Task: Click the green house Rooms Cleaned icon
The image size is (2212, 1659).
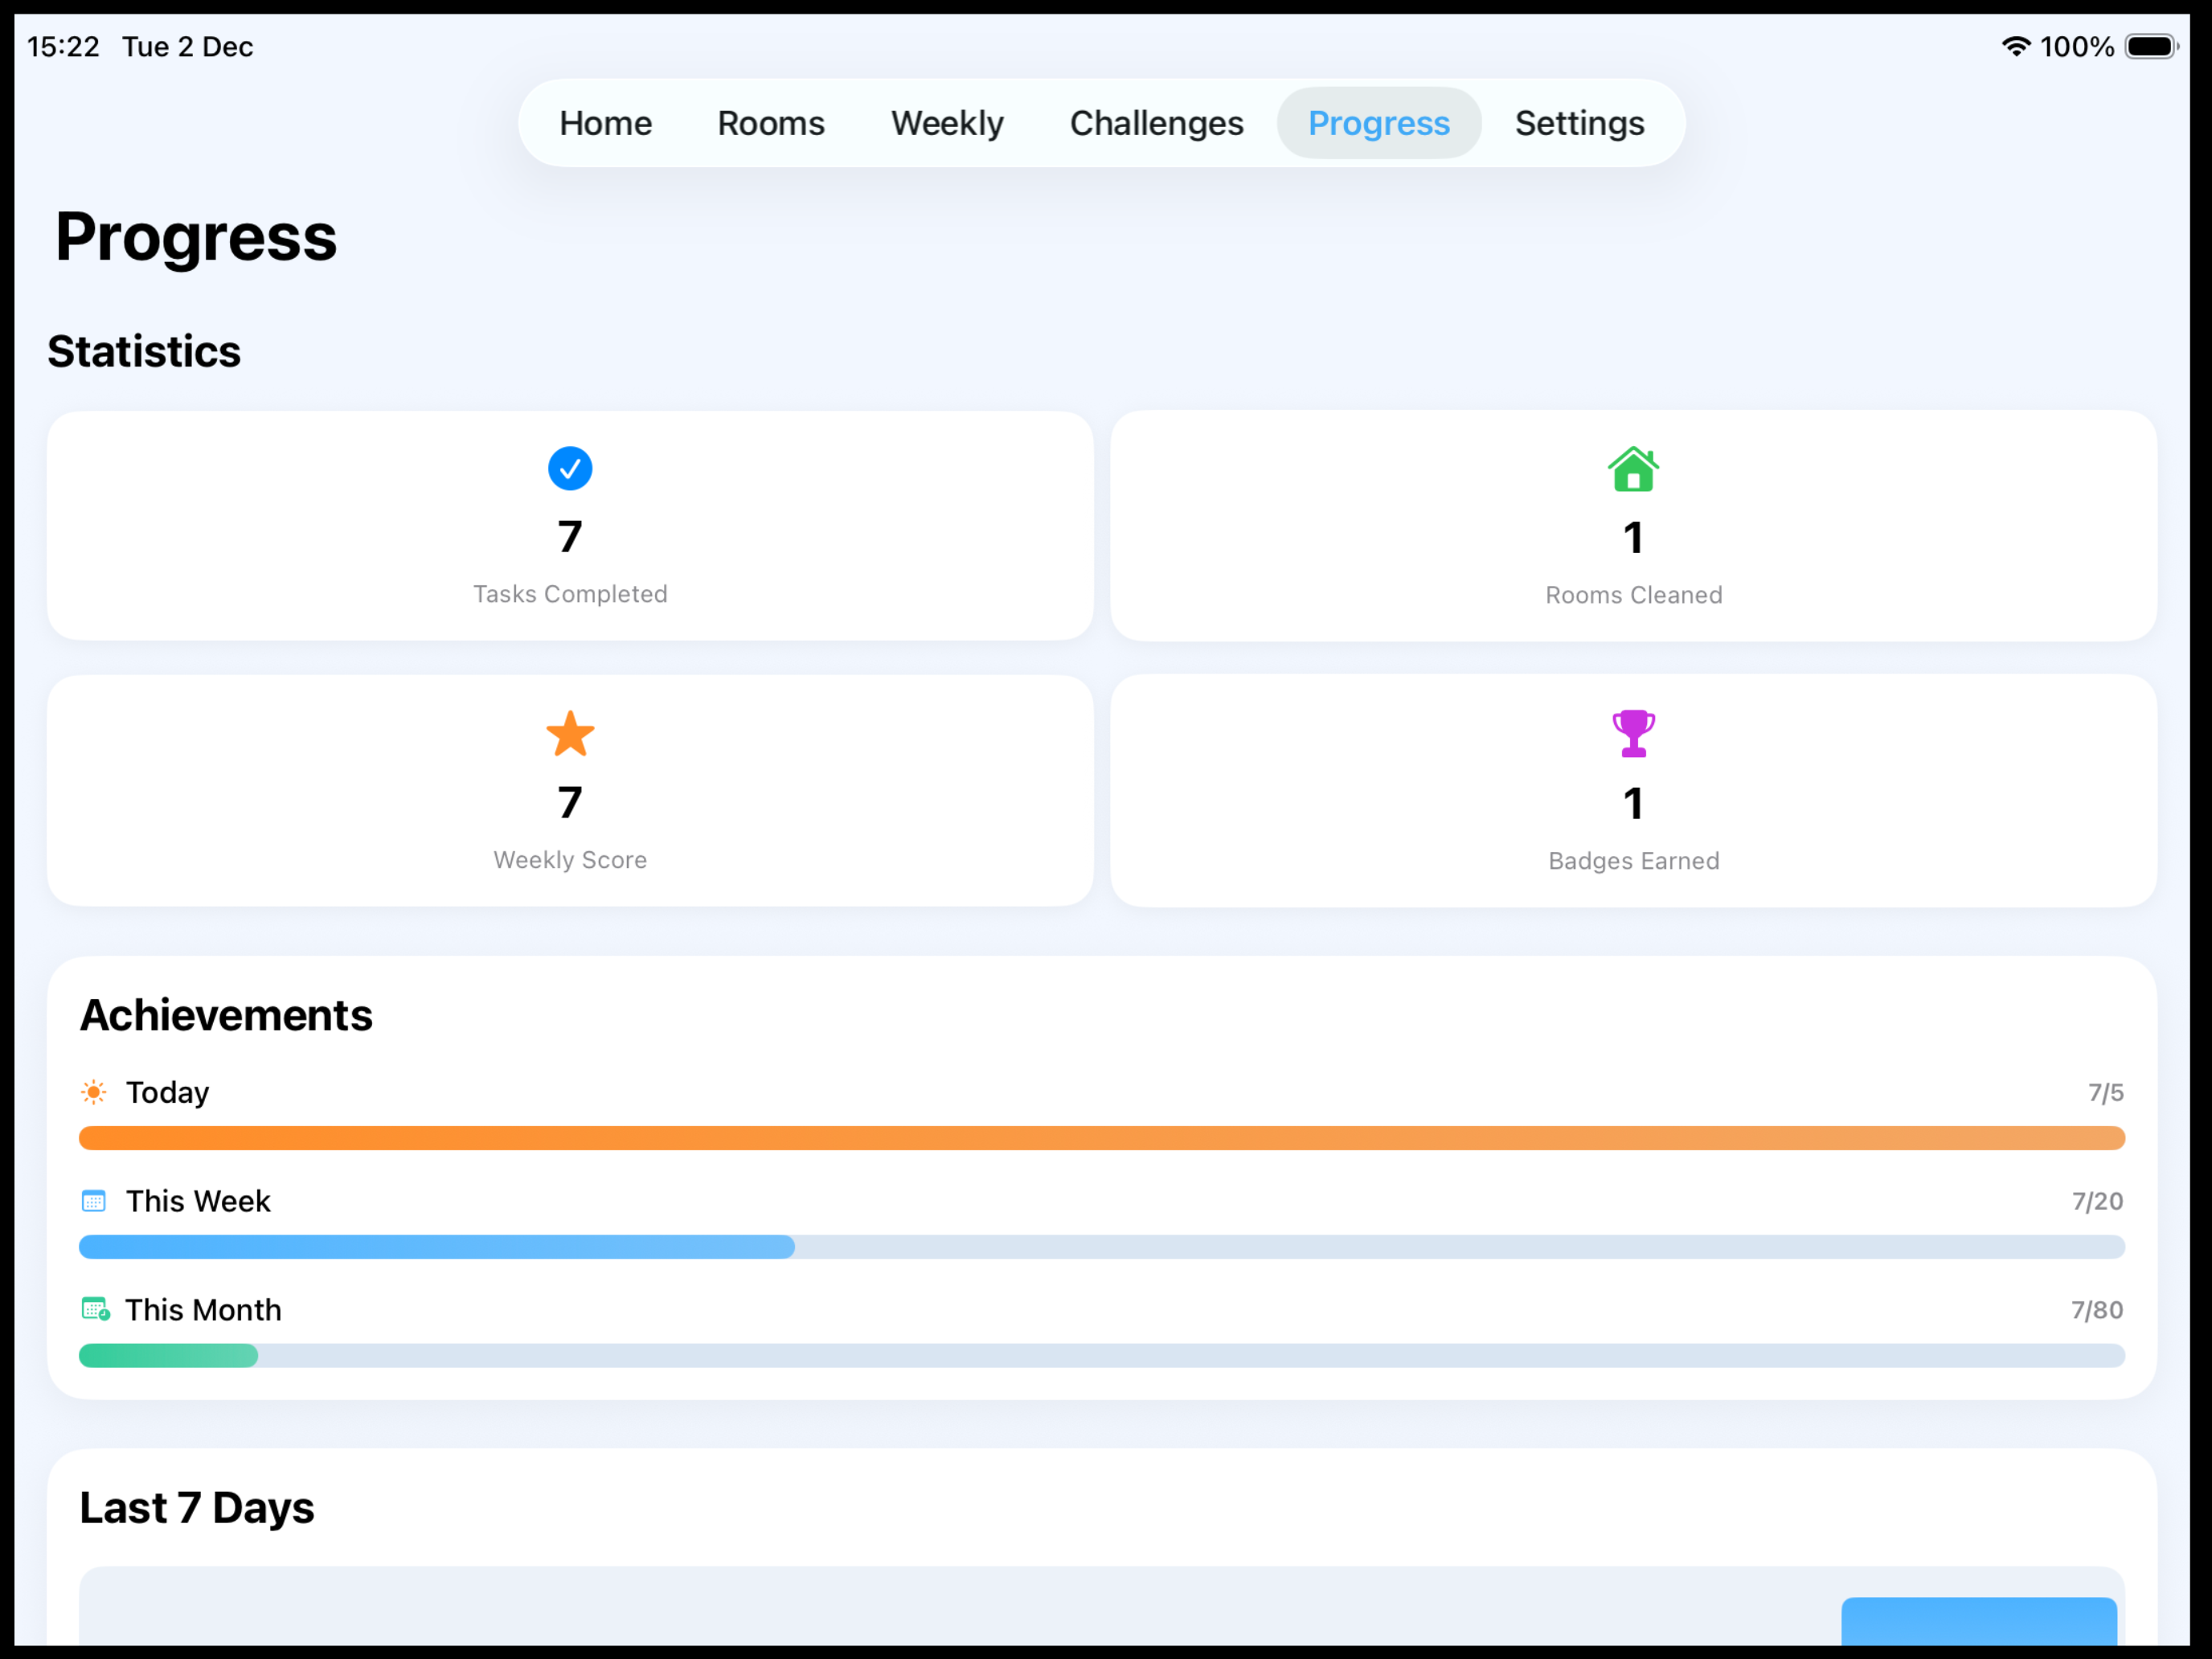Action: point(1633,469)
